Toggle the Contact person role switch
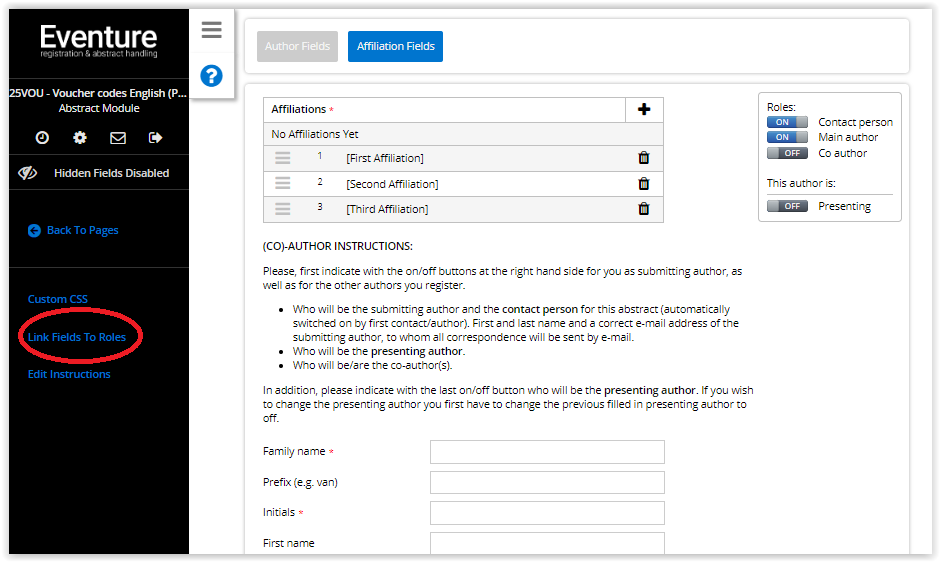 click(x=787, y=122)
